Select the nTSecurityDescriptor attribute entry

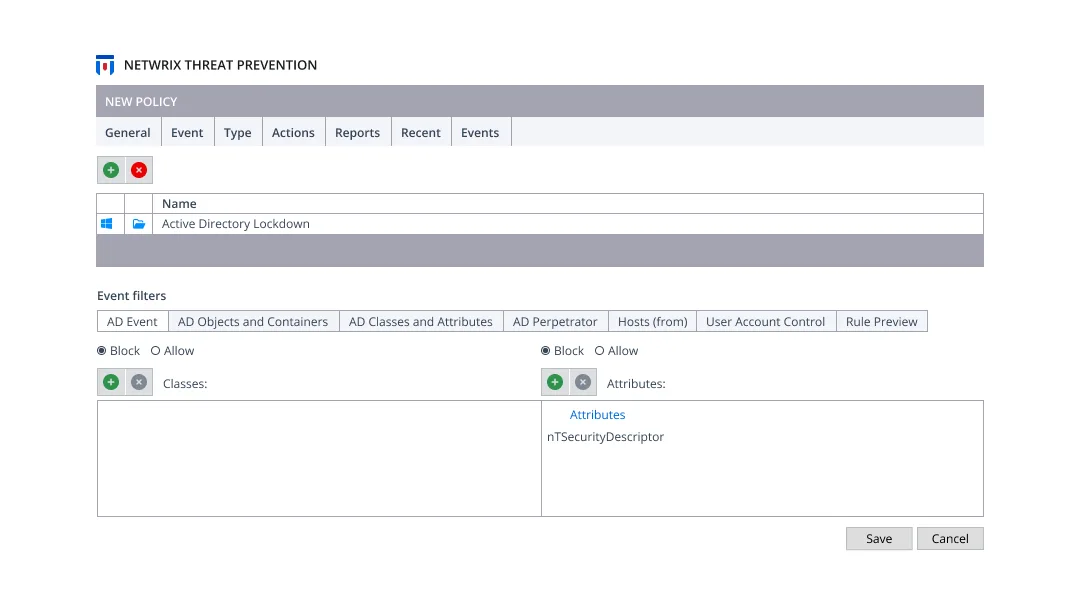[605, 437]
